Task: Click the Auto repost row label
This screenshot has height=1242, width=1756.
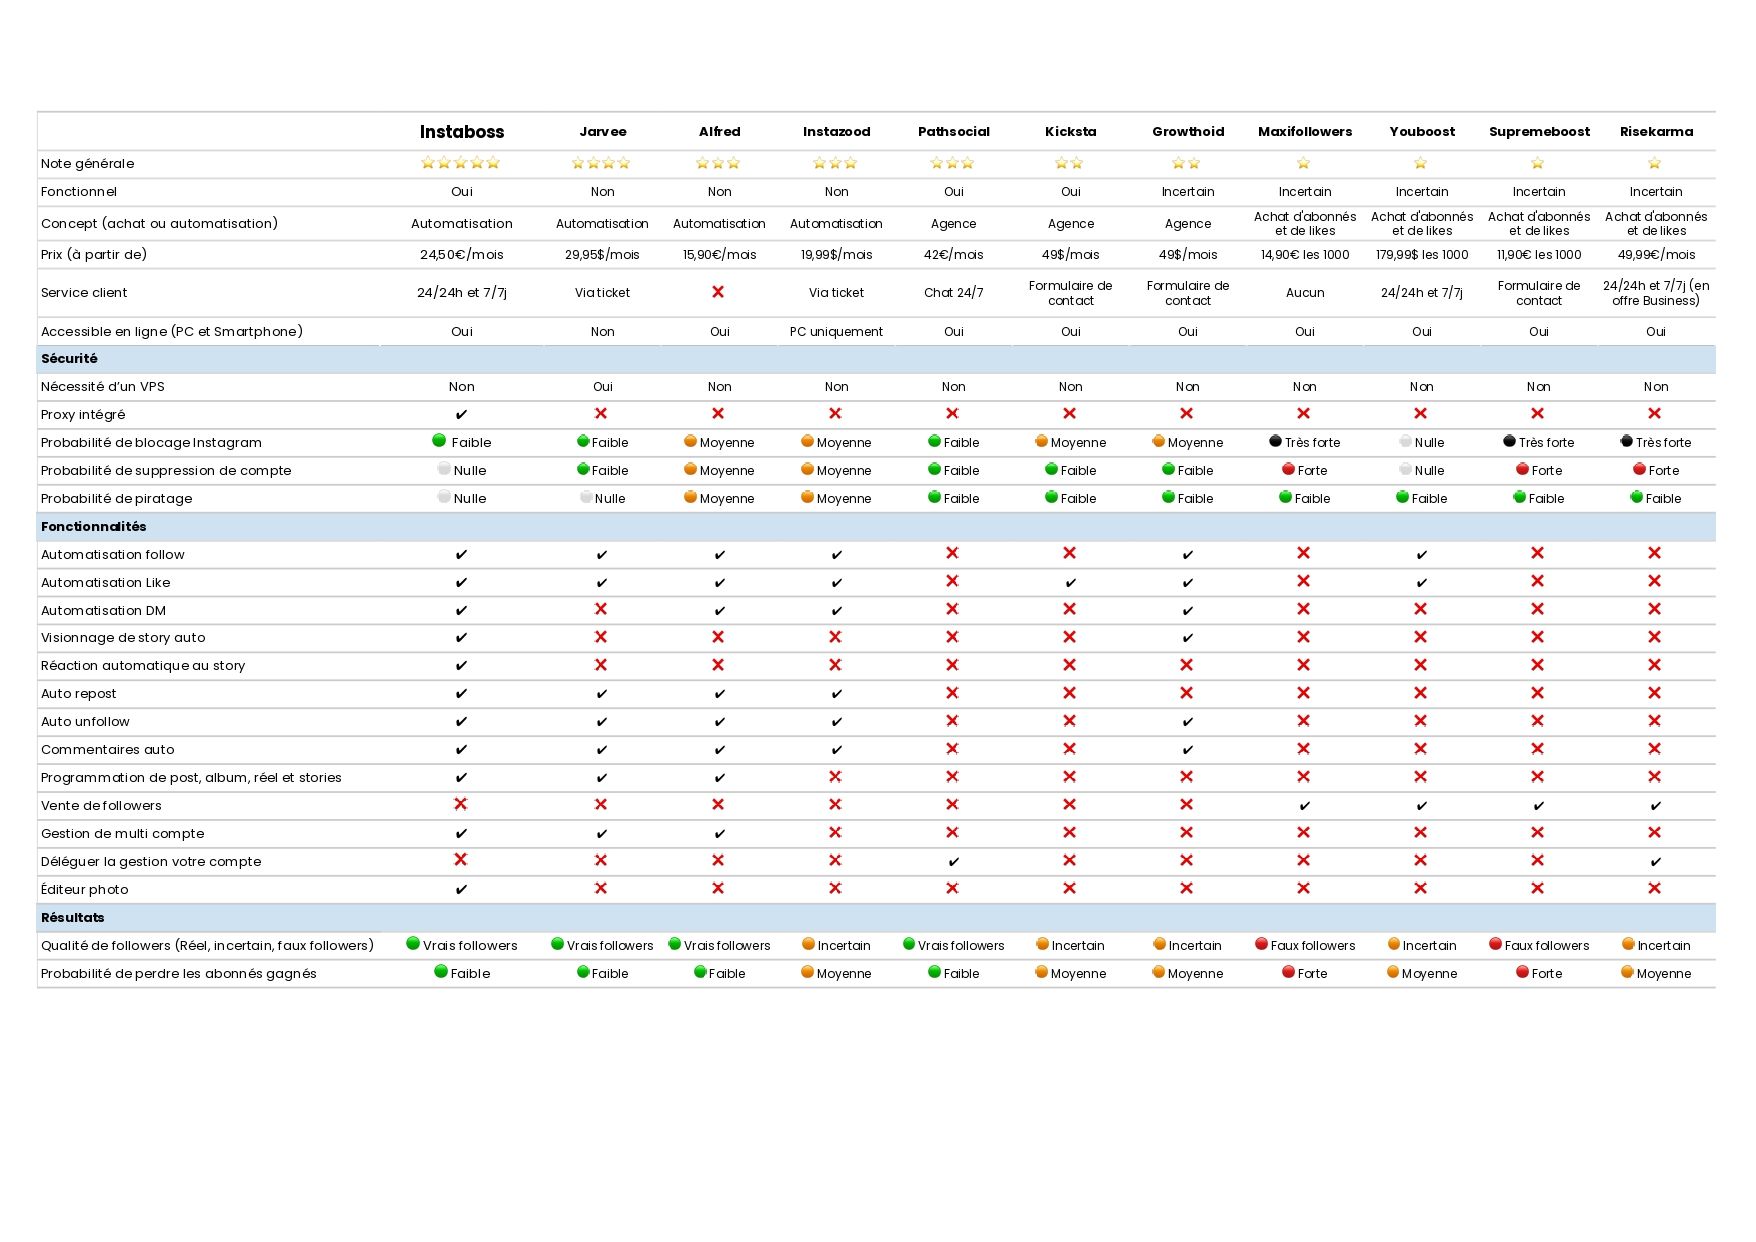Action: tap(78, 694)
